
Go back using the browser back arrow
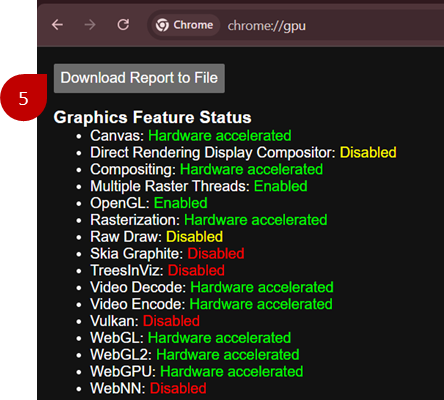[57, 25]
